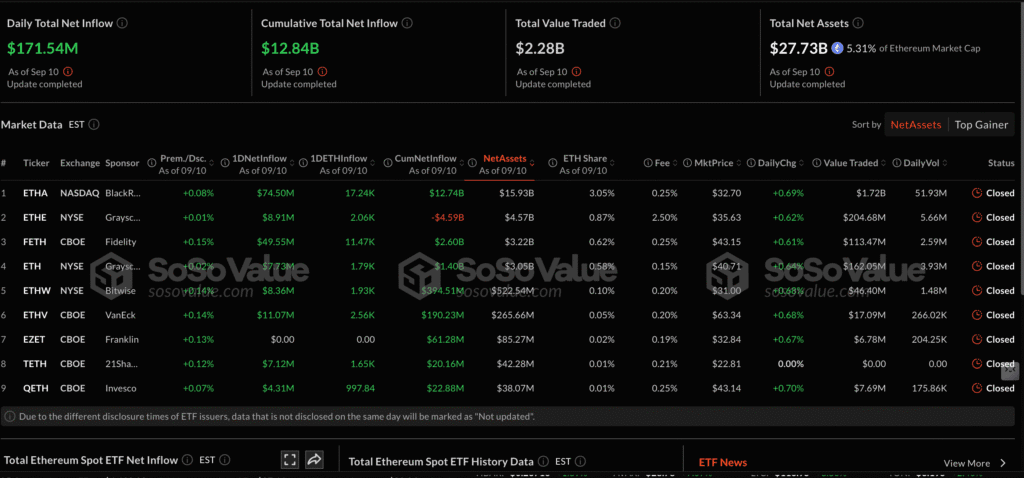Sort by DailyChg column header
Screen dimensions: 1024x478
coord(776,163)
